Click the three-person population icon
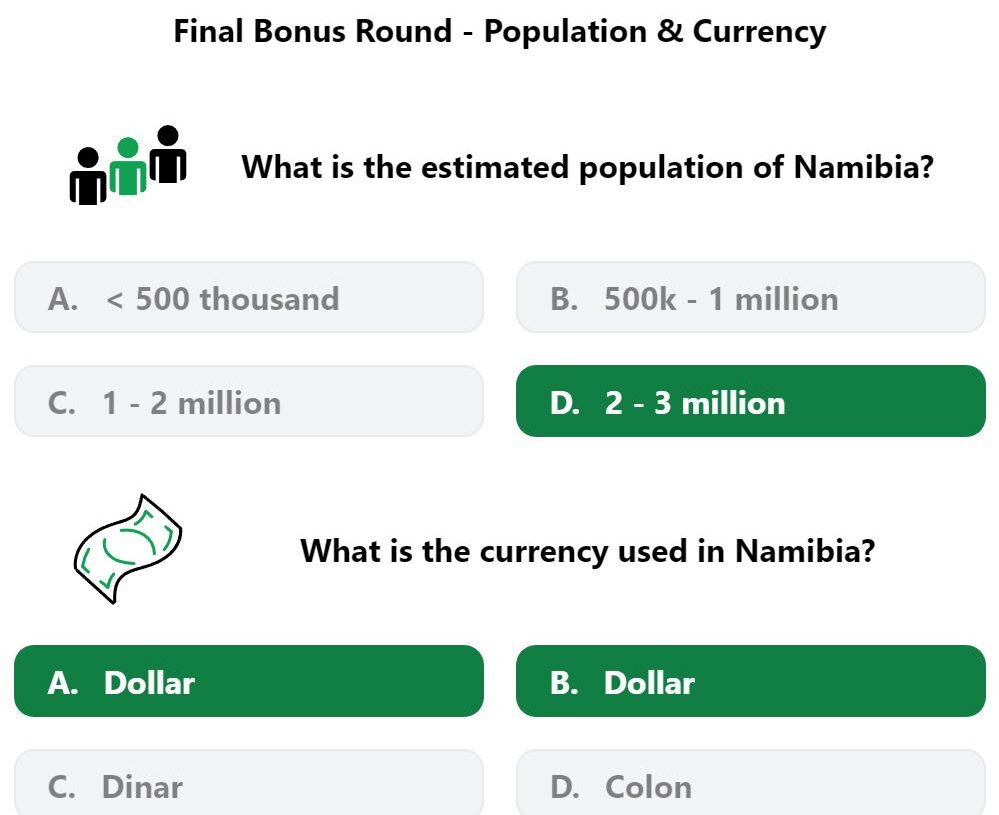This screenshot has width=999, height=815. point(128,165)
